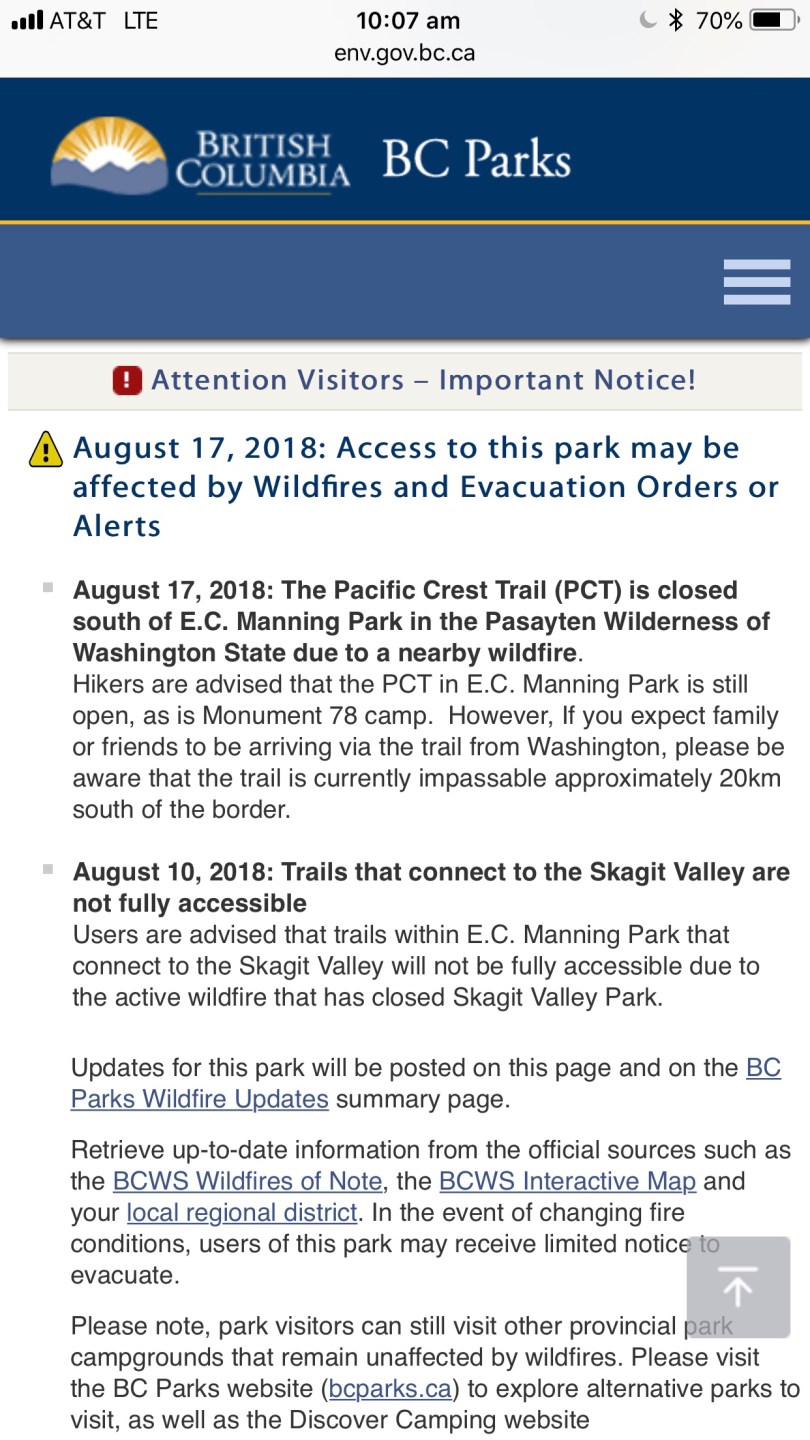Tap the red exclamation alert icon
Screen dimensions: 810x1440
127,381
